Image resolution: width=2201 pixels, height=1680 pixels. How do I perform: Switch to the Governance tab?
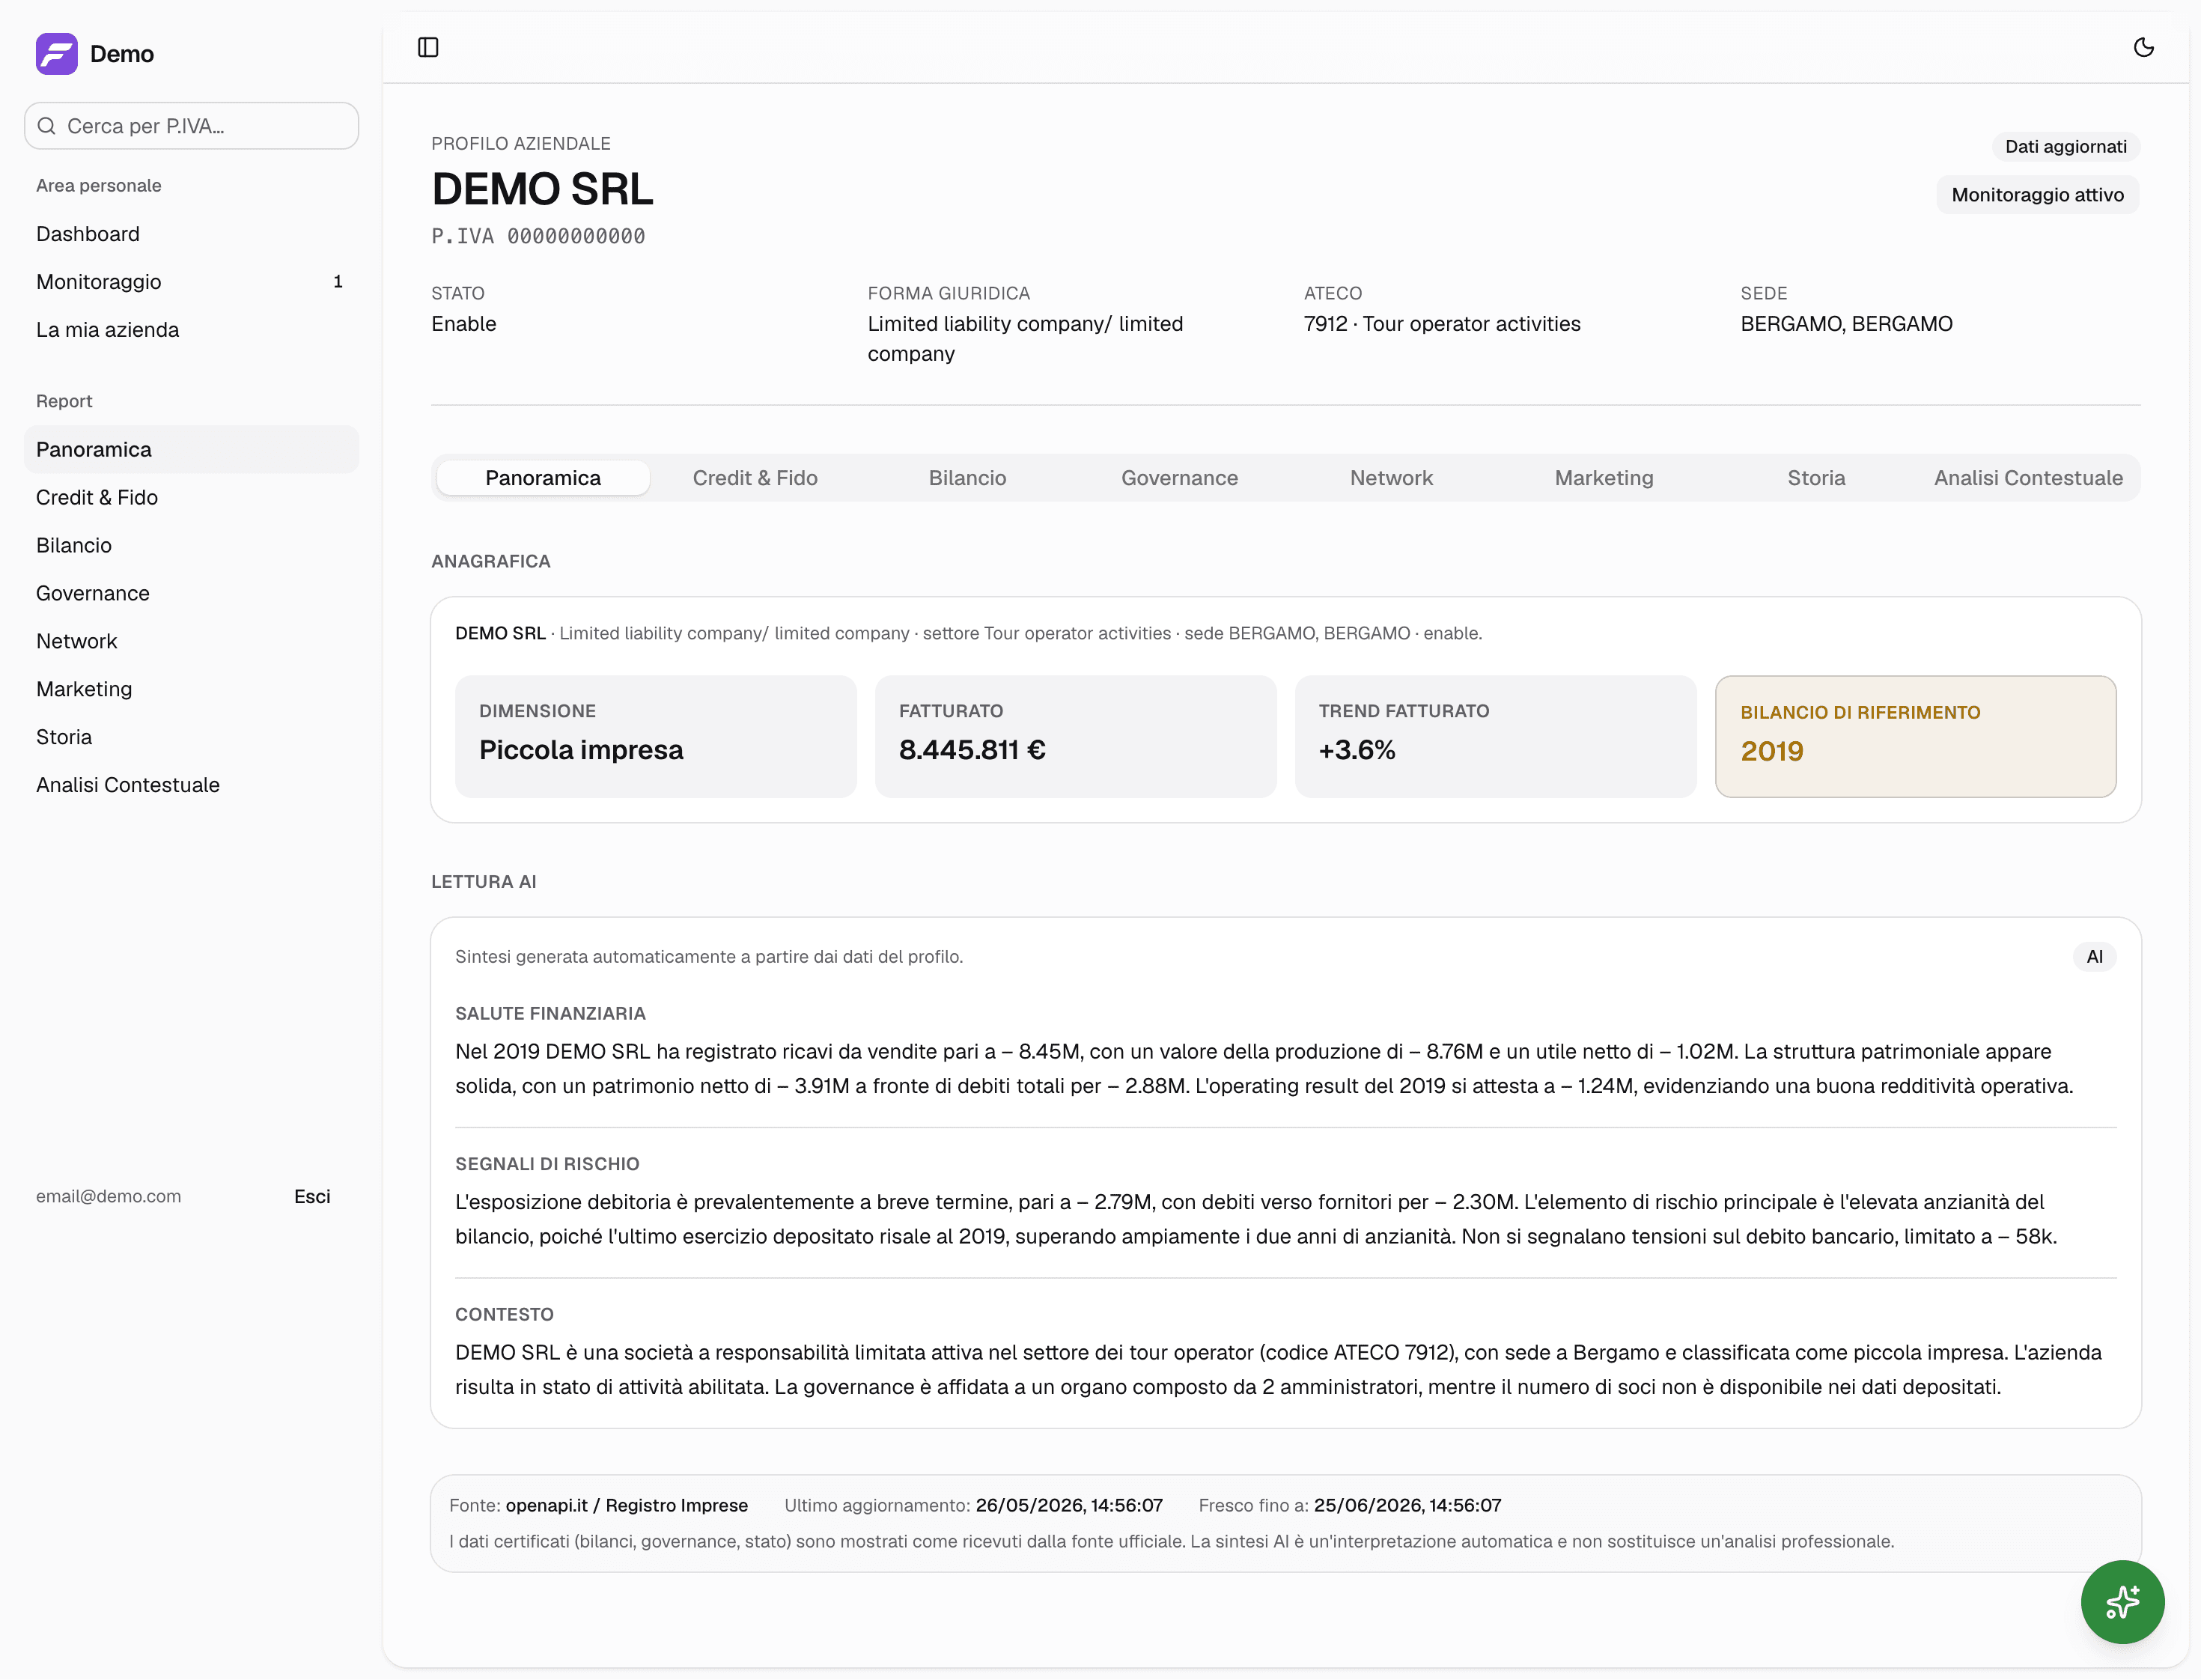[1179, 478]
